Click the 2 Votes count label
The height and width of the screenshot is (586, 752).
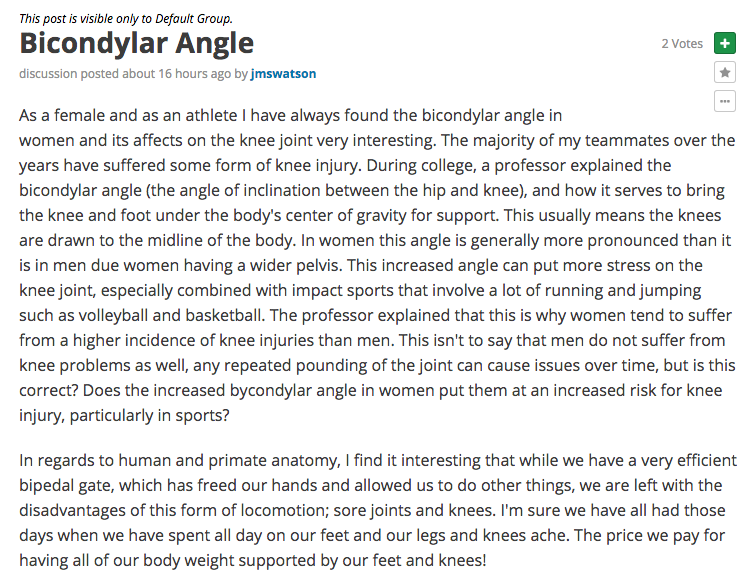682,44
